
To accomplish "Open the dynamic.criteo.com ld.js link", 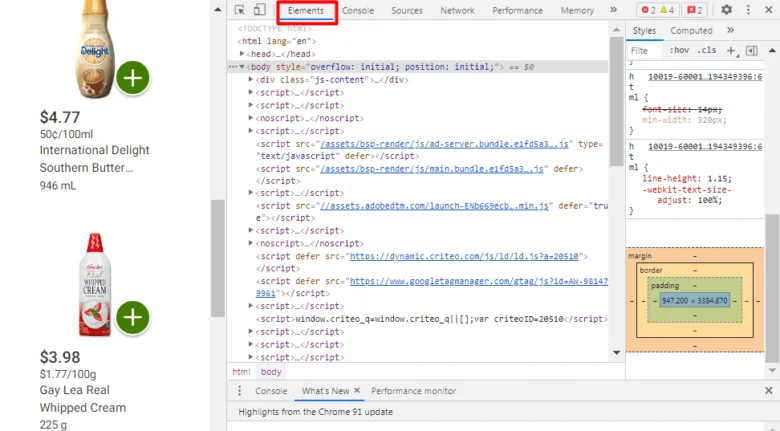I will click(464, 256).
